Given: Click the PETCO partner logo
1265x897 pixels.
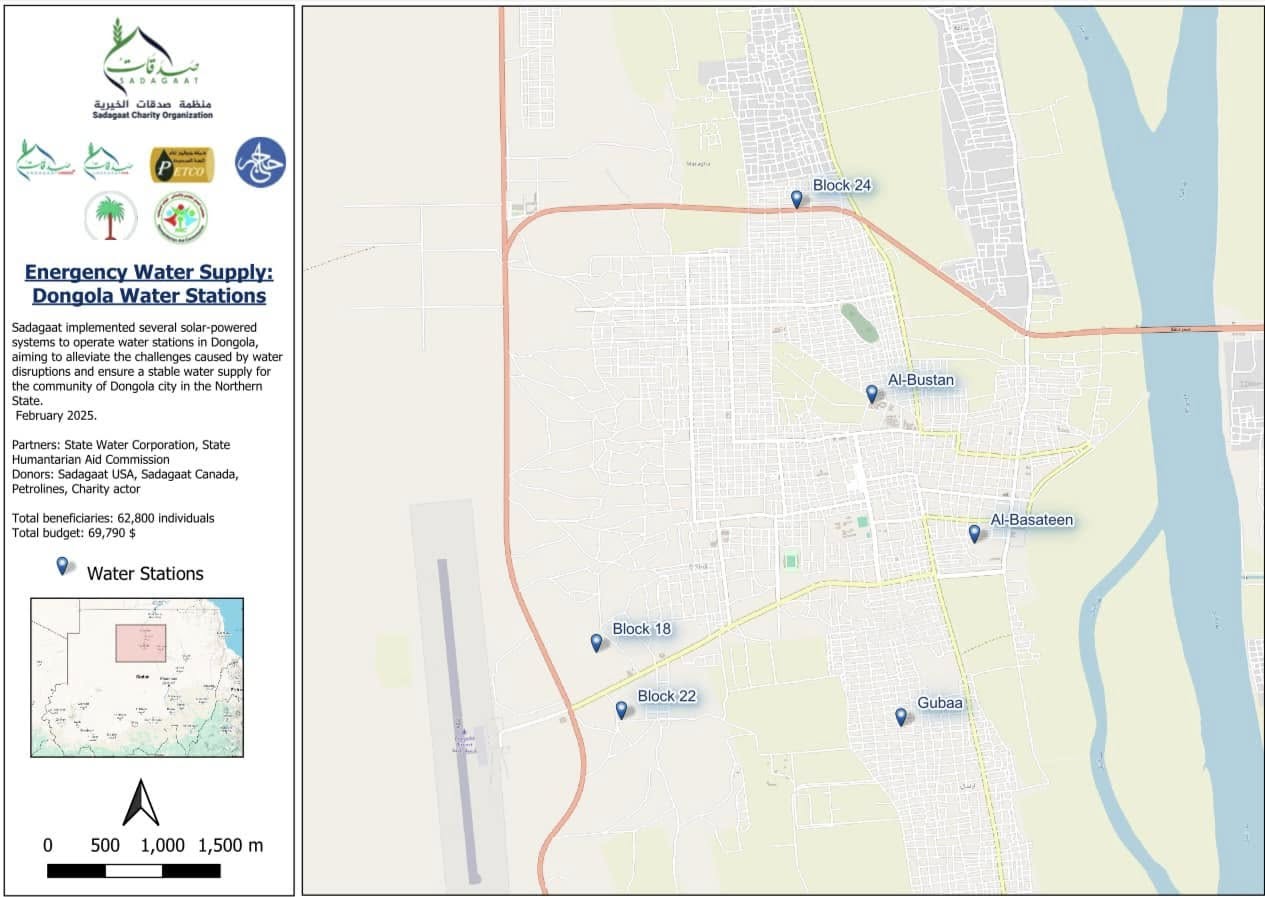Looking at the screenshot, I should pyautogui.click(x=182, y=165).
